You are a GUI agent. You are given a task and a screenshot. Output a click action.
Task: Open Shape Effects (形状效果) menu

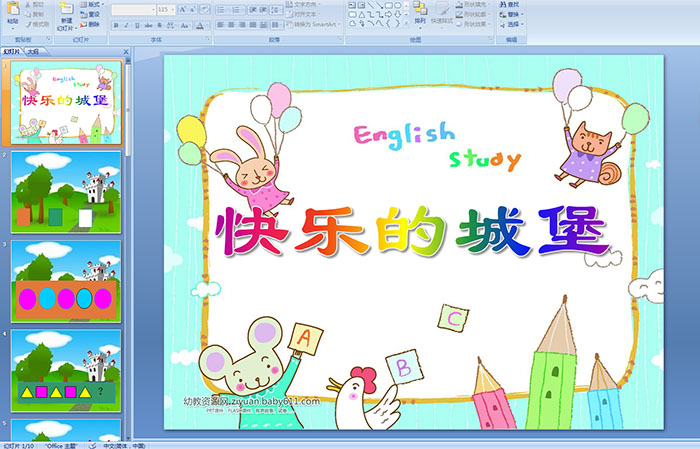[473, 24]
